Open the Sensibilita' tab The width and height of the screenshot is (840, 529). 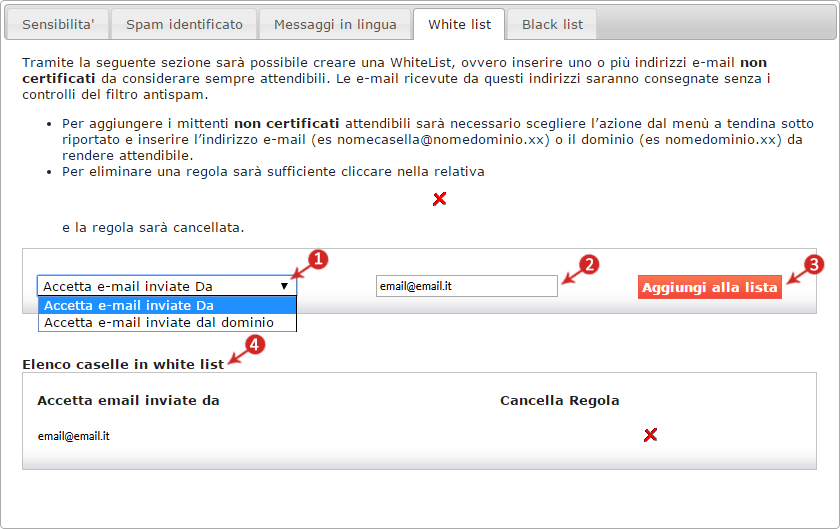58,25
